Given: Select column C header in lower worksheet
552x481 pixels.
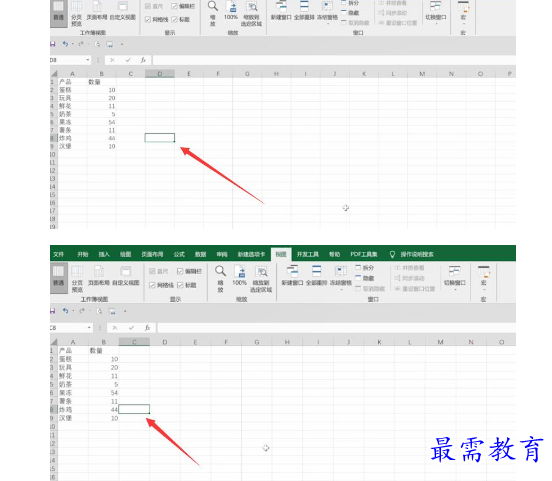Looking at the screenshot, I should pos(134,342).
